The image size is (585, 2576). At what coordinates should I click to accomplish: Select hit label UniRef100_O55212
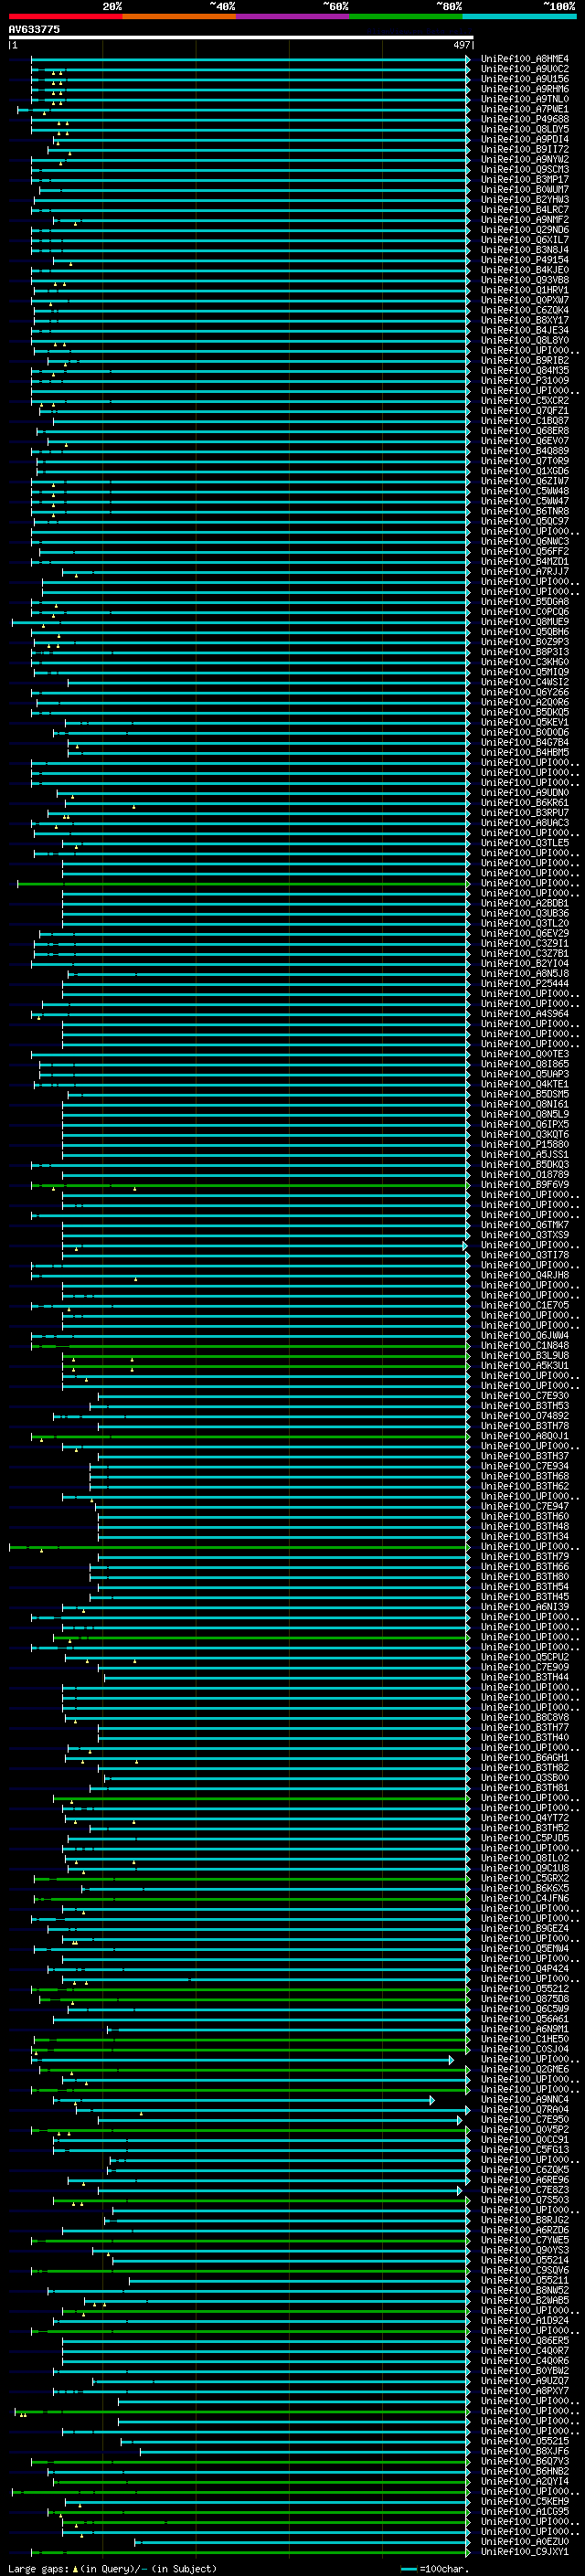pyautogui.click(x=525, y=1988)
